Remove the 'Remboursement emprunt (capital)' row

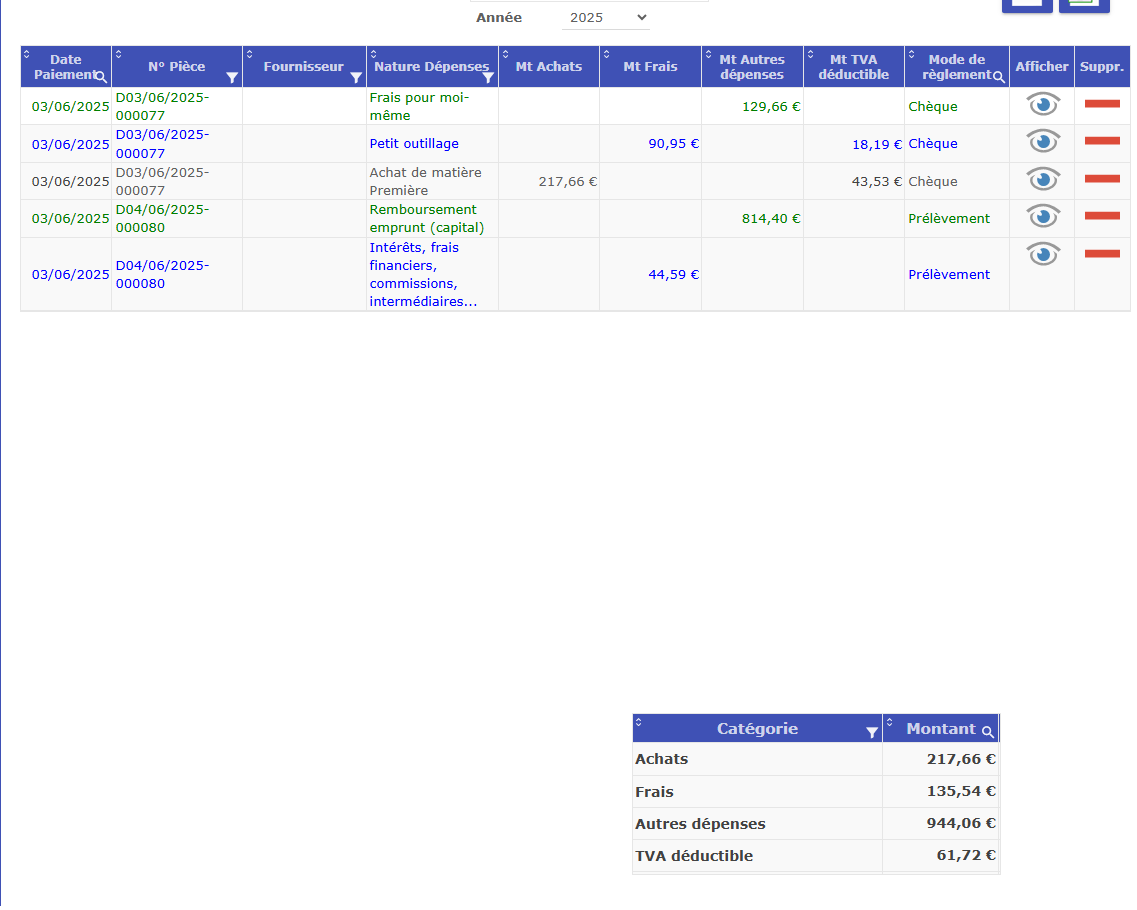click(x=1101, y=216)
